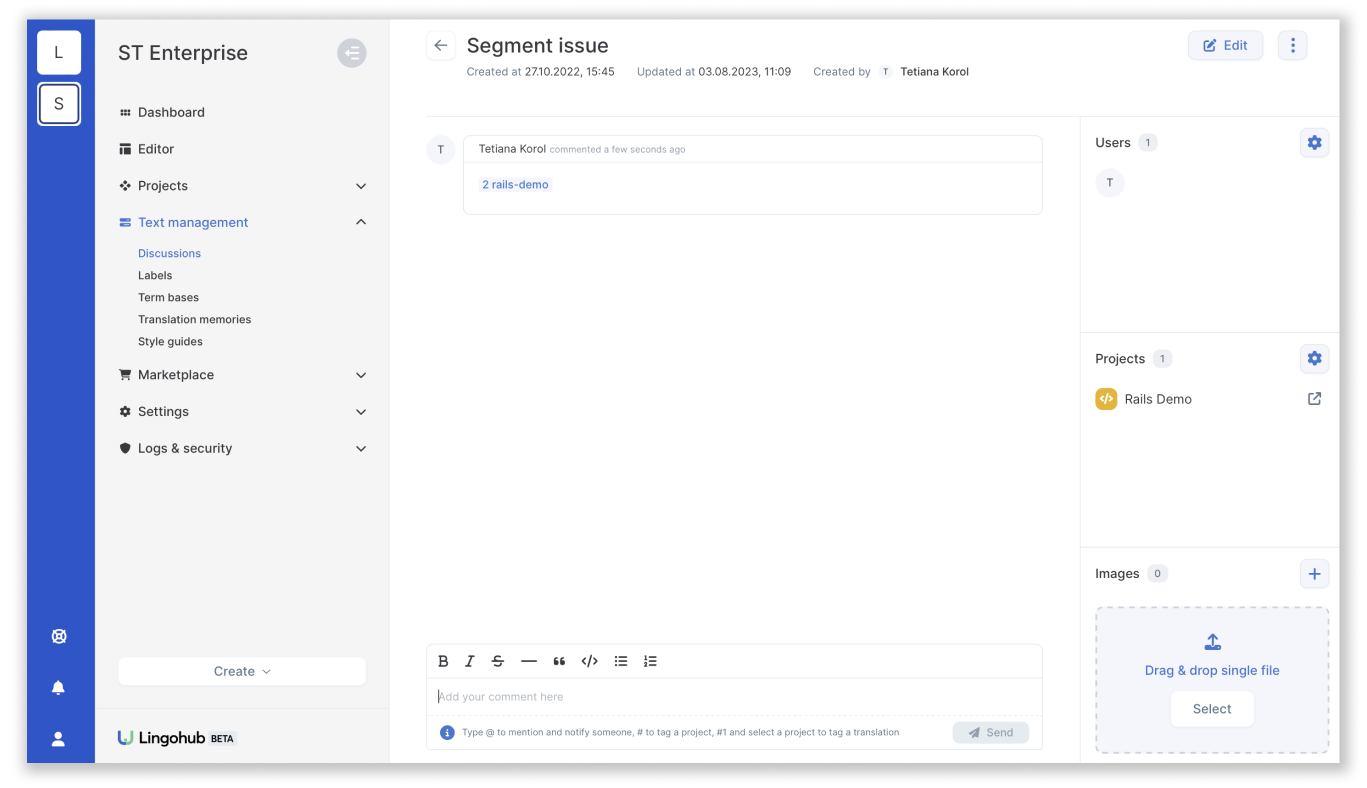Click the upload icon in drop zone
The image size is (1367, 788).
(1212, 642)
